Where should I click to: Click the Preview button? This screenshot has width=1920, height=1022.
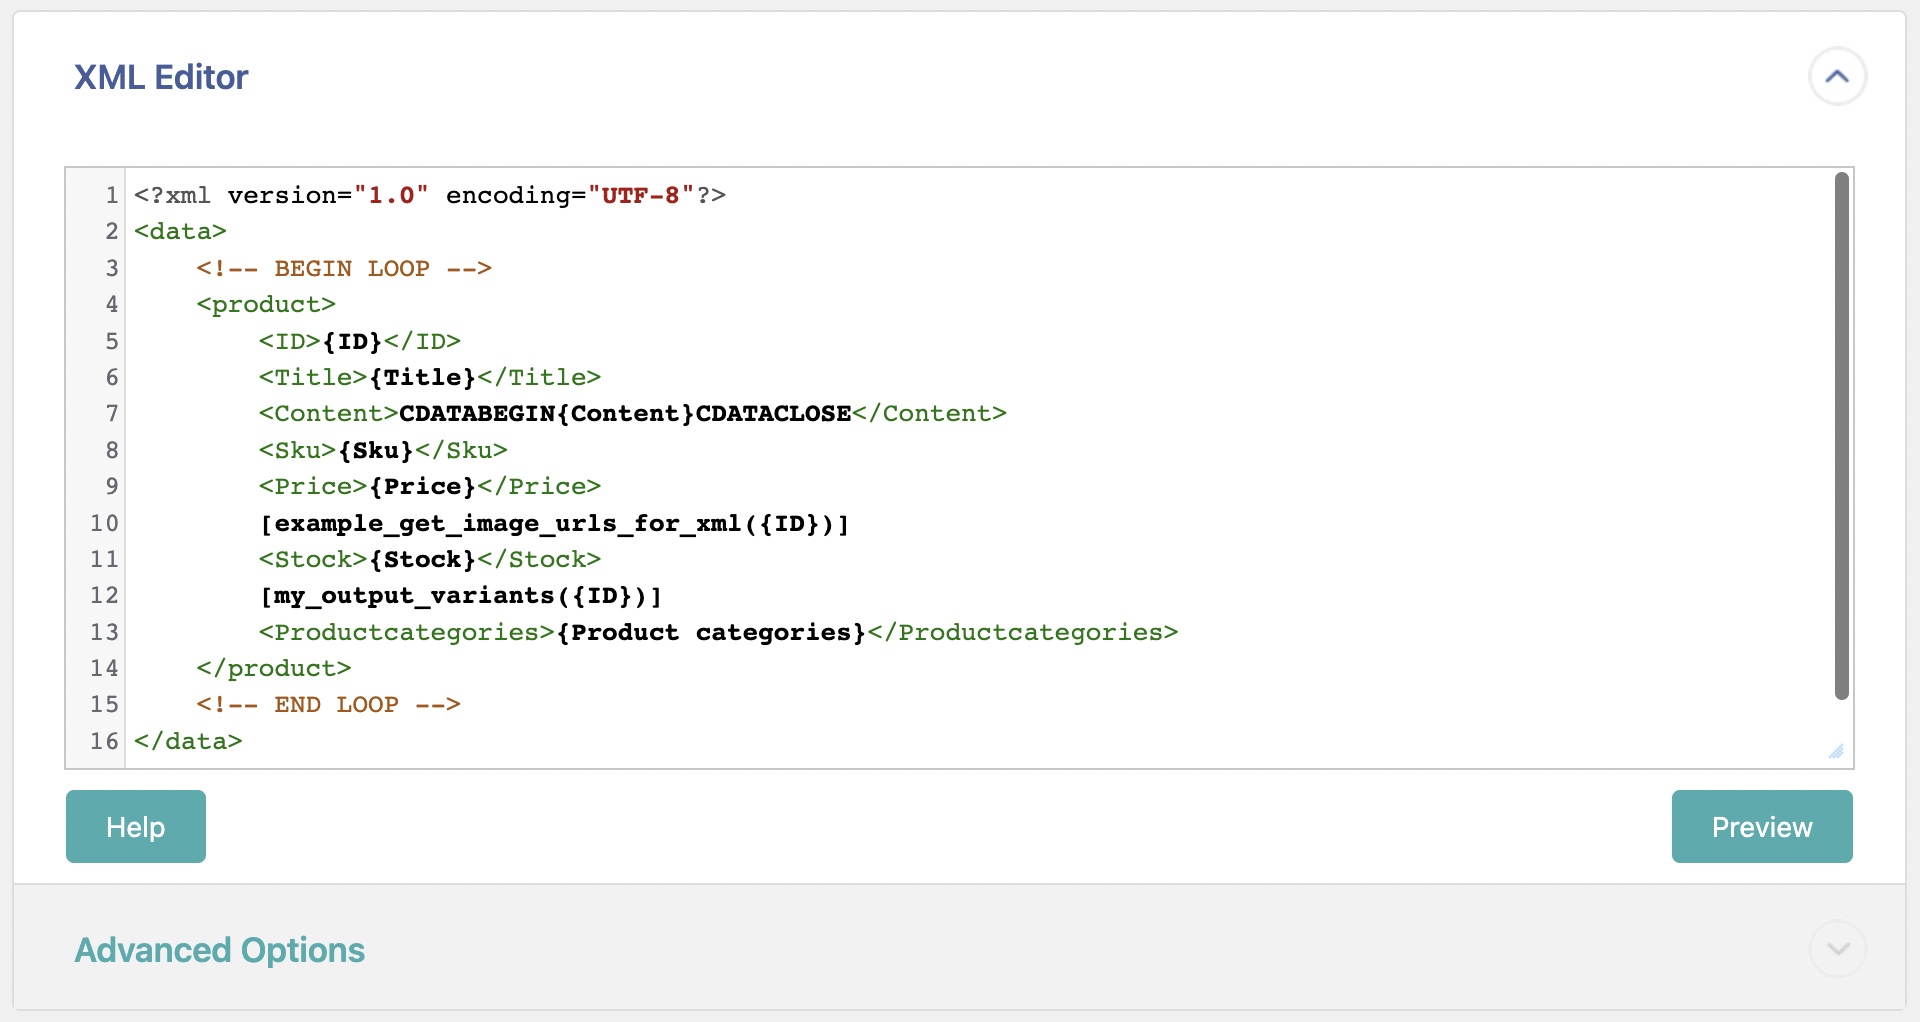pyautogui.click(x=1761, y=827)
